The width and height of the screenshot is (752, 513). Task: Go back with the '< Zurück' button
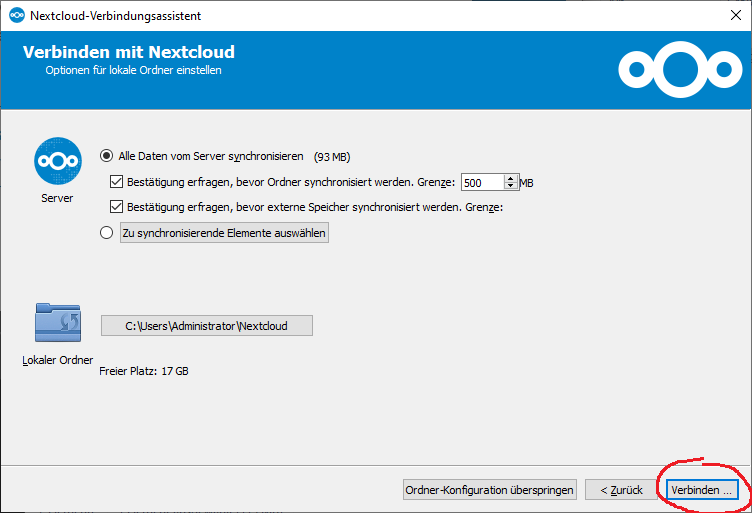[621, 490]
